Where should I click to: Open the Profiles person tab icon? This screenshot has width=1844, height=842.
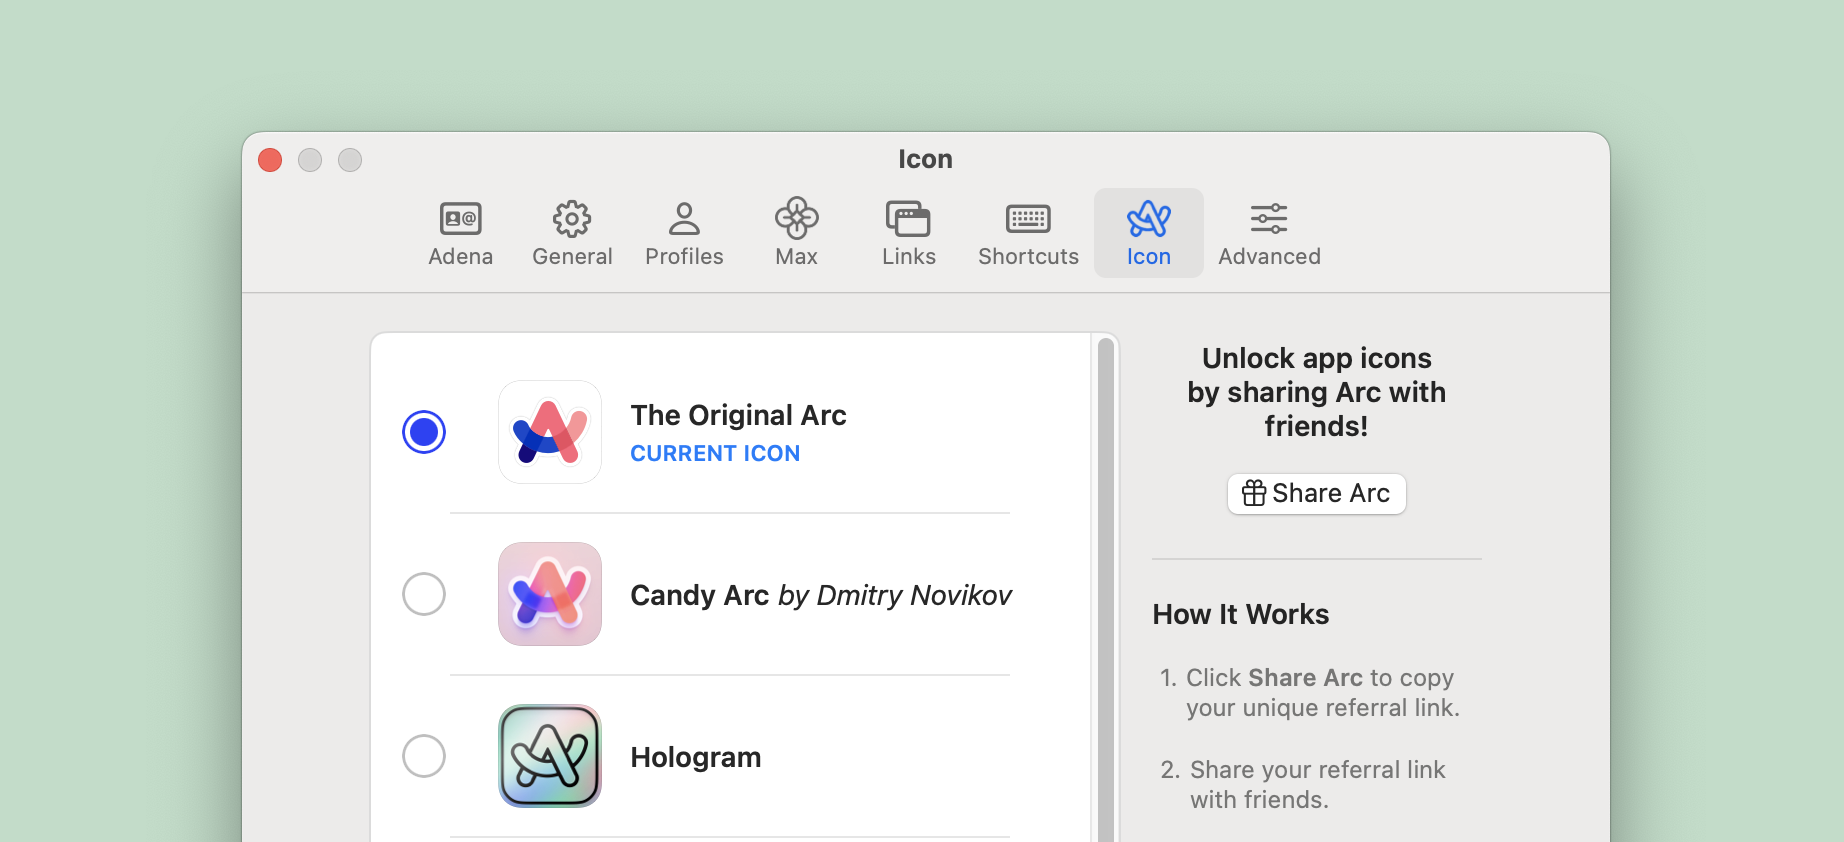point(684,218)
